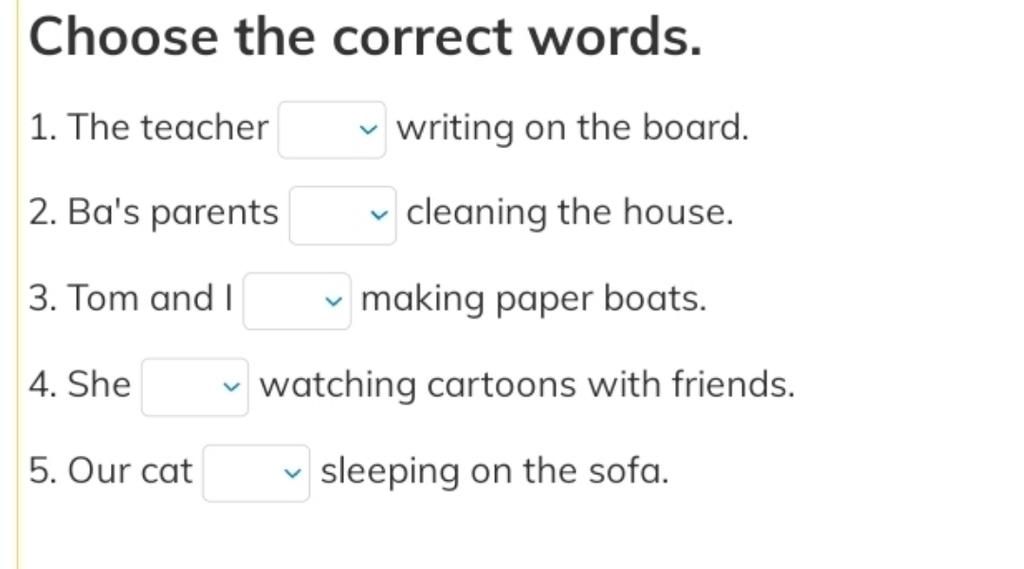Open the dropdown after "Our cat"

(257, 473)
